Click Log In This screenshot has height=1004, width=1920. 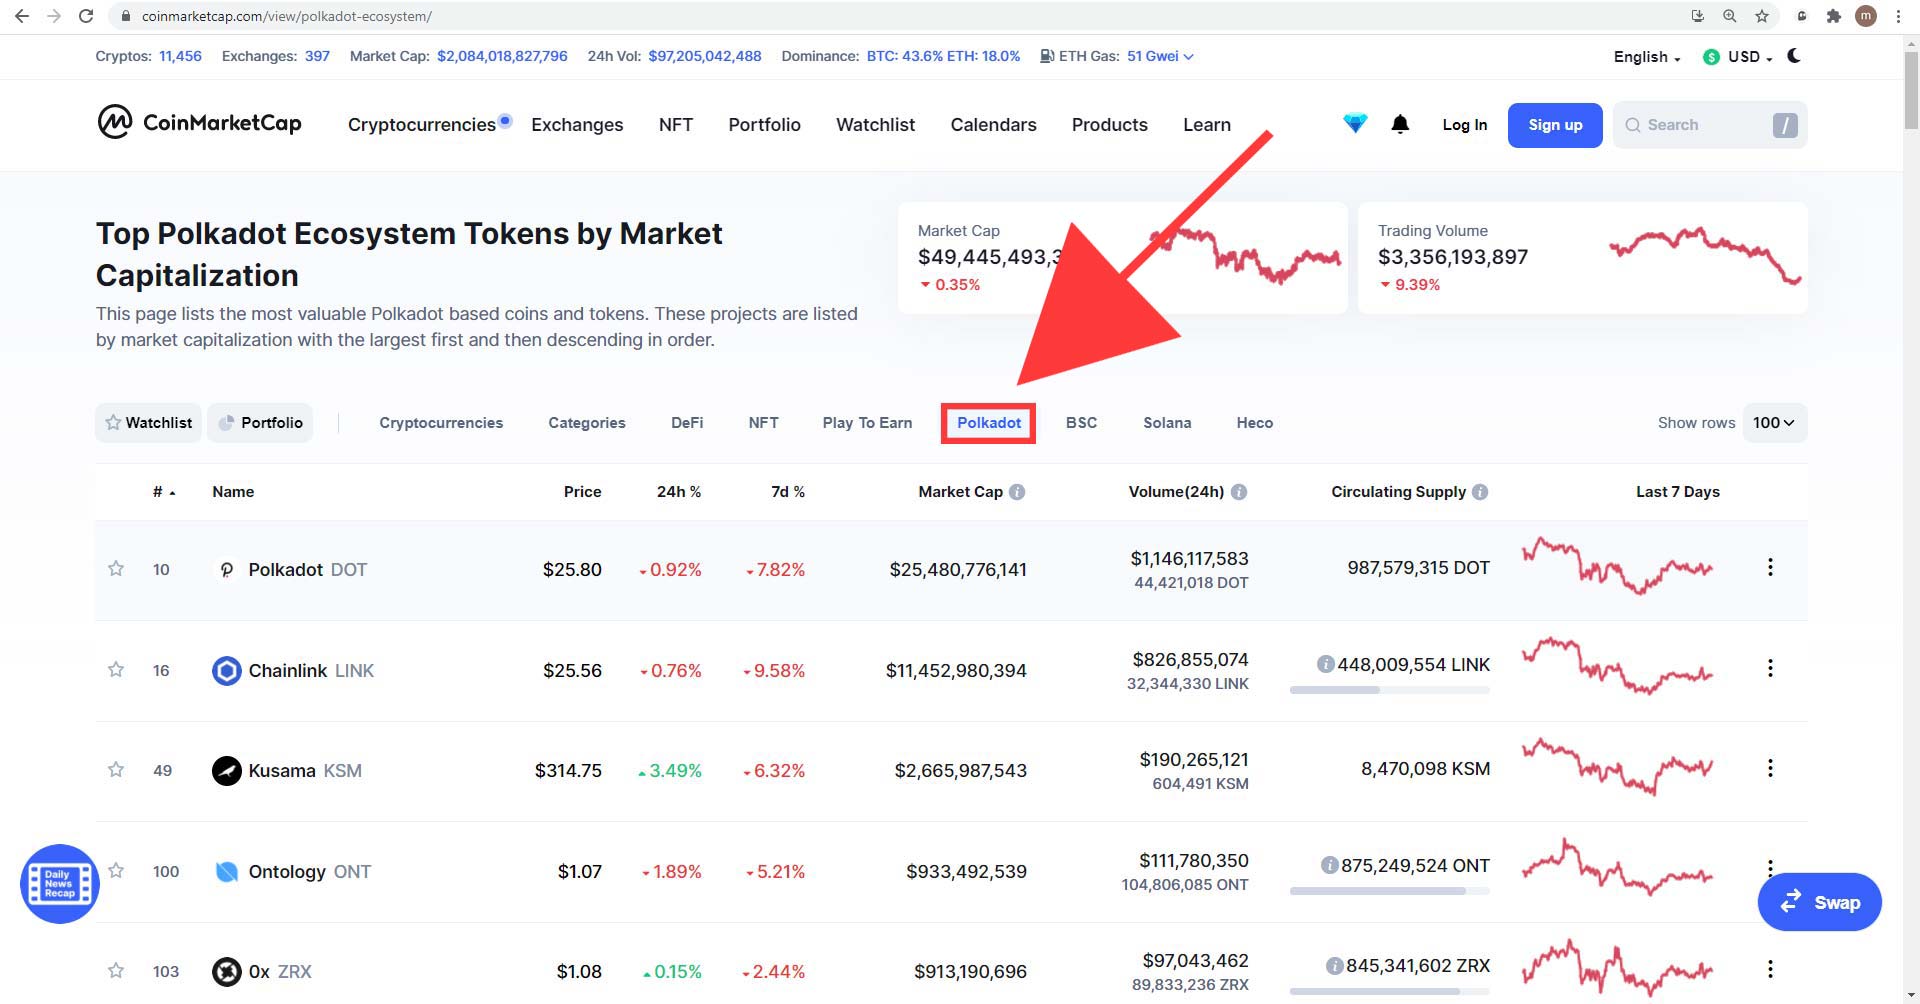tap(1464, 125)
